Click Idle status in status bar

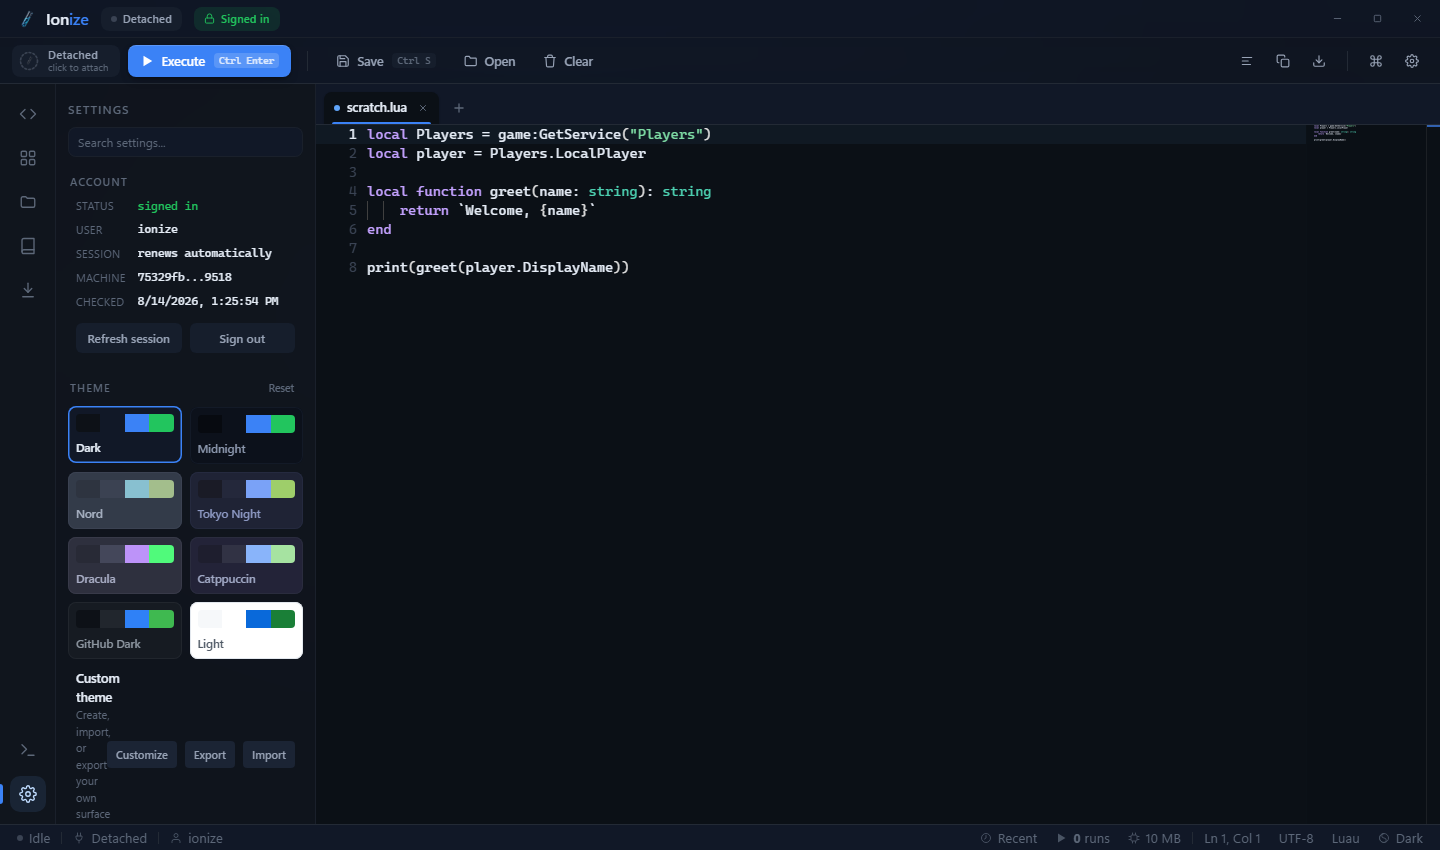[34, 838]
